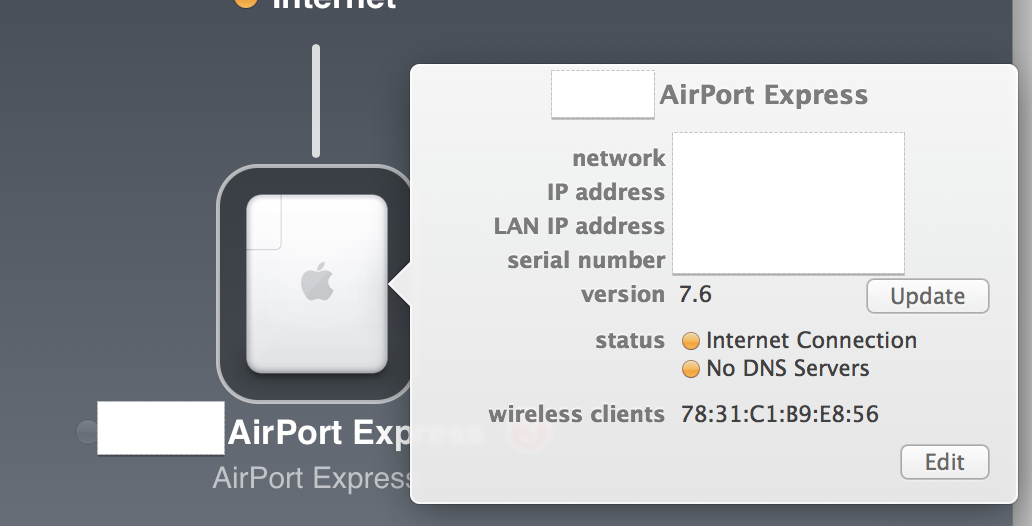
Task: Click the vertical connection line above the device
Action: (x=316, y=101)
